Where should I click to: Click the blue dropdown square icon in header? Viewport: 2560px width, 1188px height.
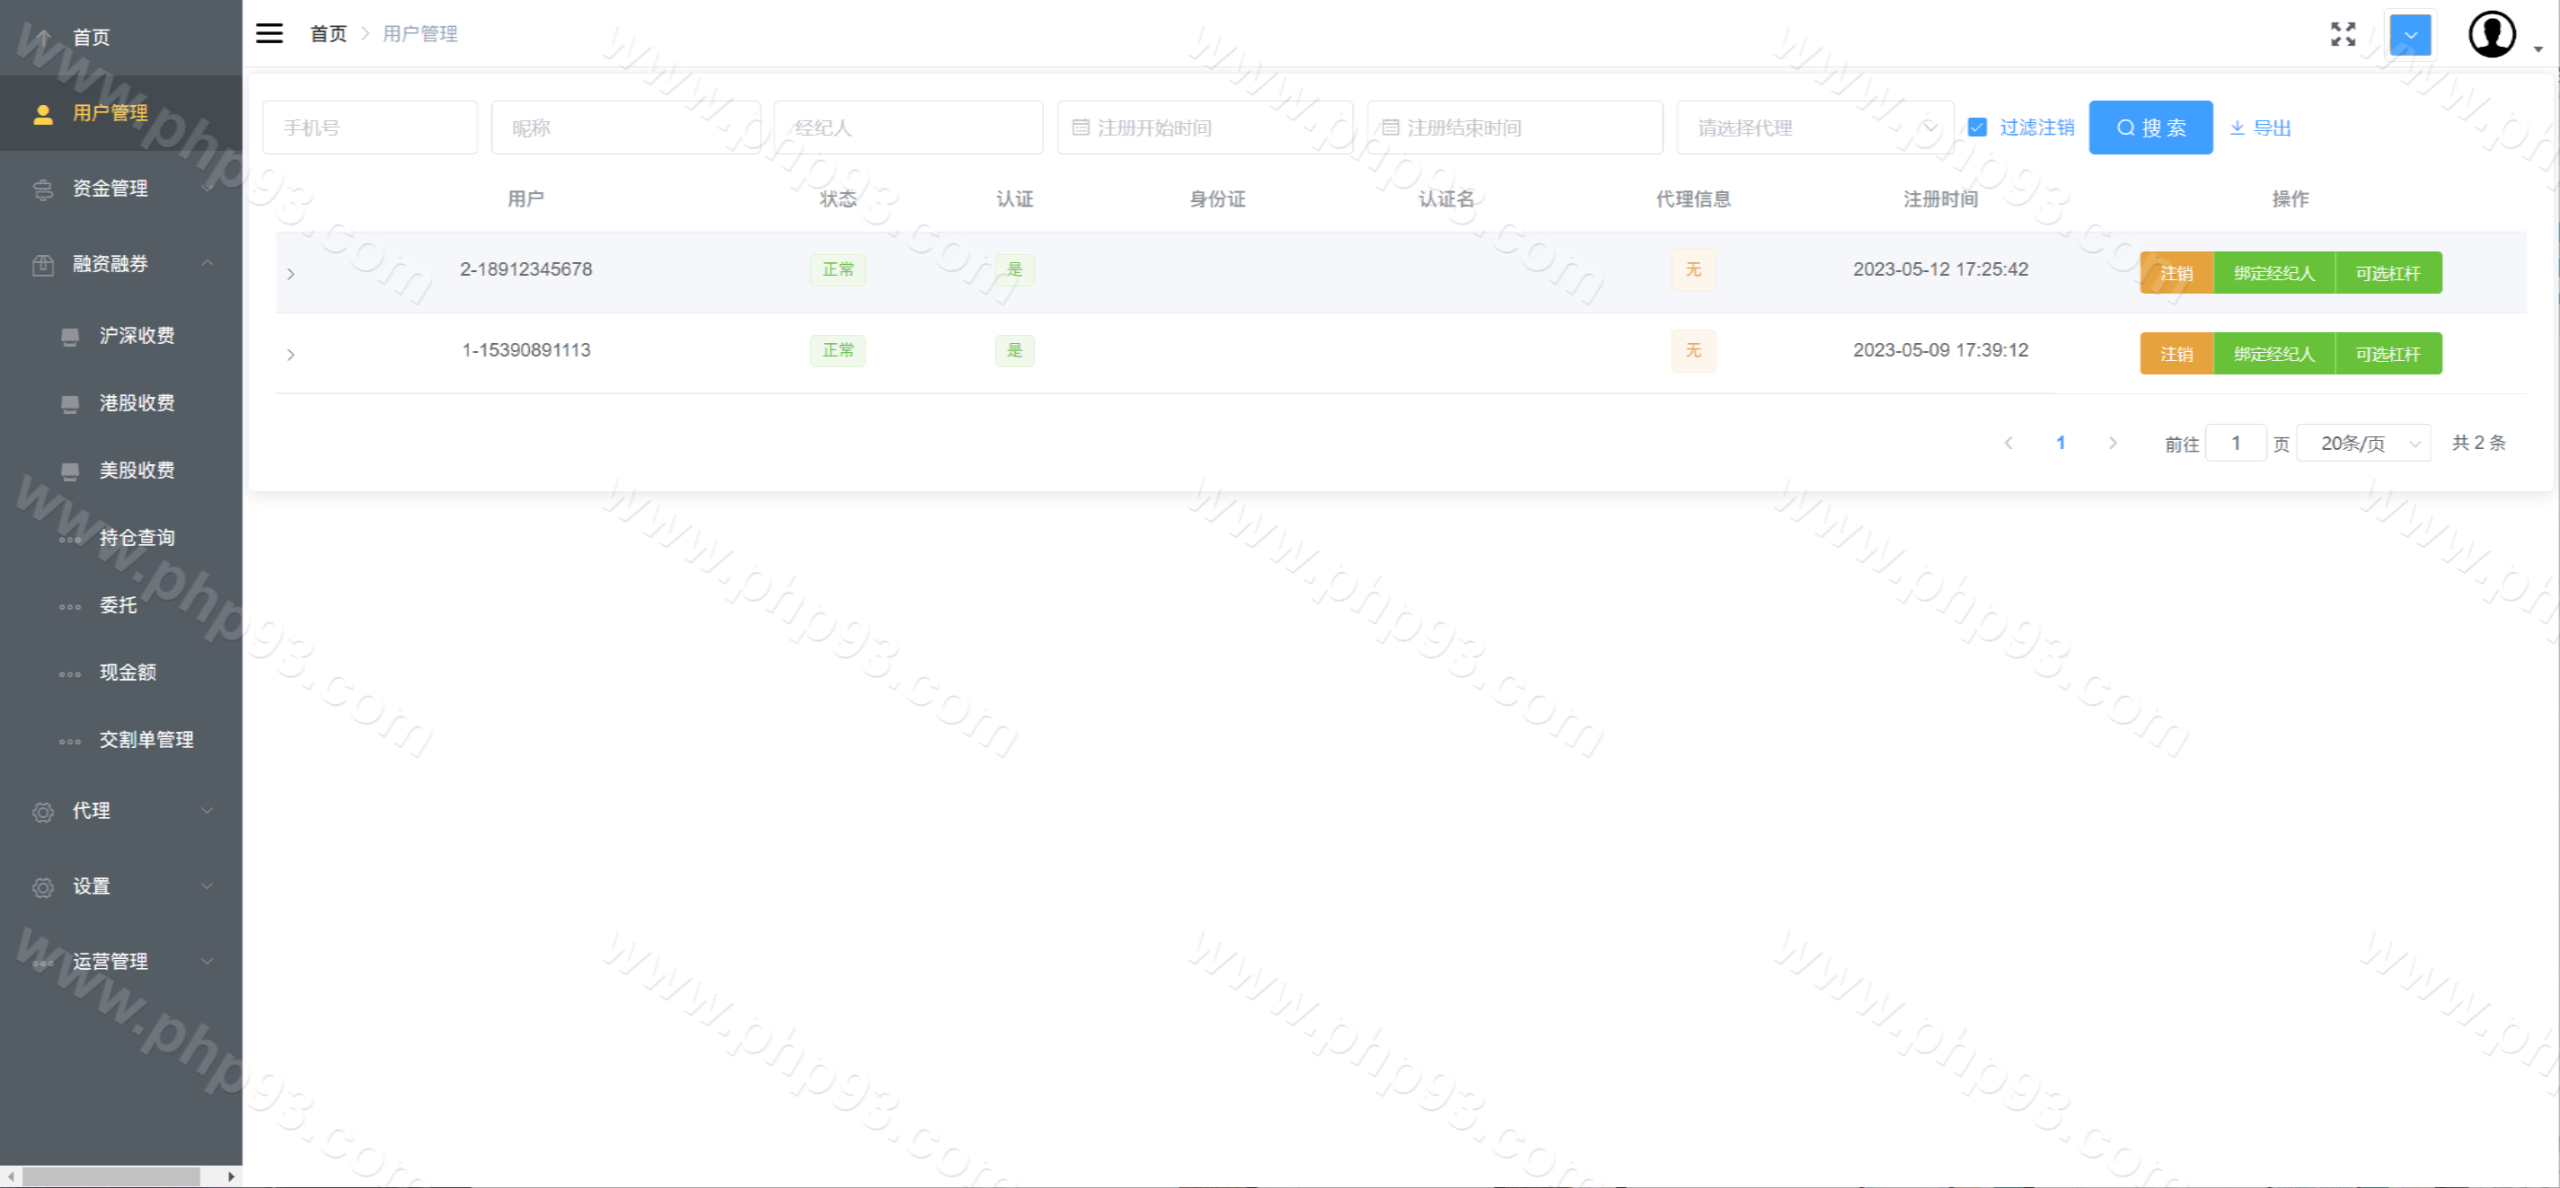[2410, 35]
